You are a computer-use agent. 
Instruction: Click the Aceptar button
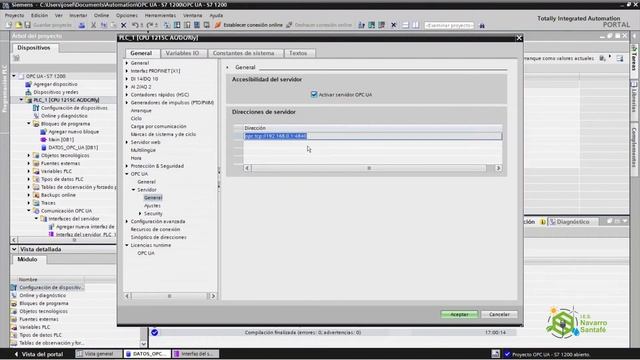click(x=459, y=314)
